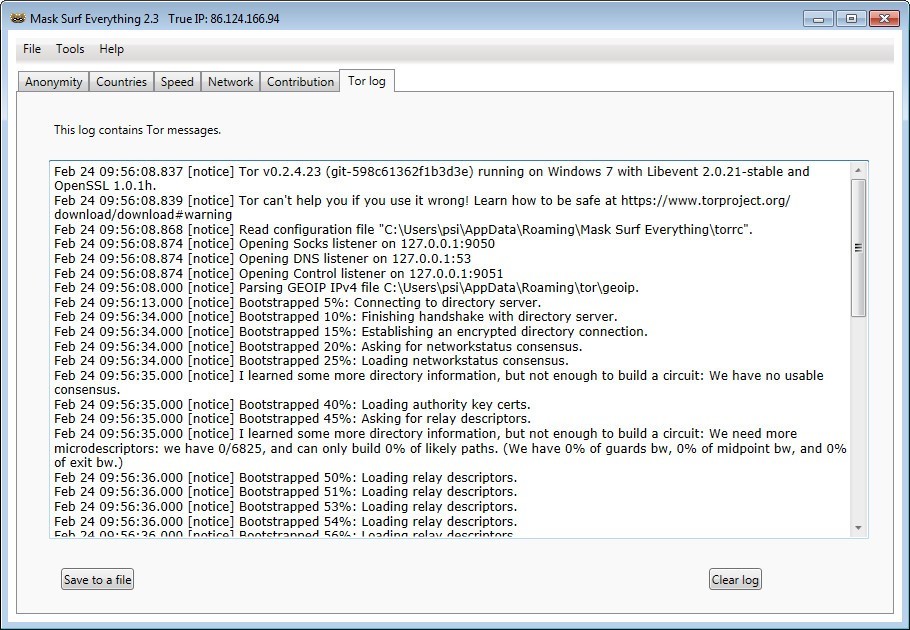Screen dimensions: 910x630
Task: Click the 'Bootstrapped 40%' log line
Action: (292, 404)
